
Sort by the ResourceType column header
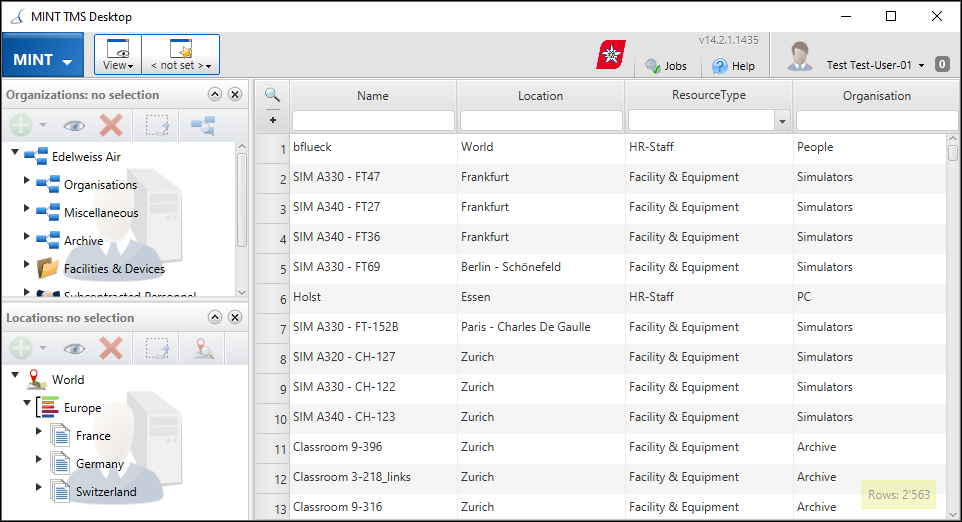[709, 95]
